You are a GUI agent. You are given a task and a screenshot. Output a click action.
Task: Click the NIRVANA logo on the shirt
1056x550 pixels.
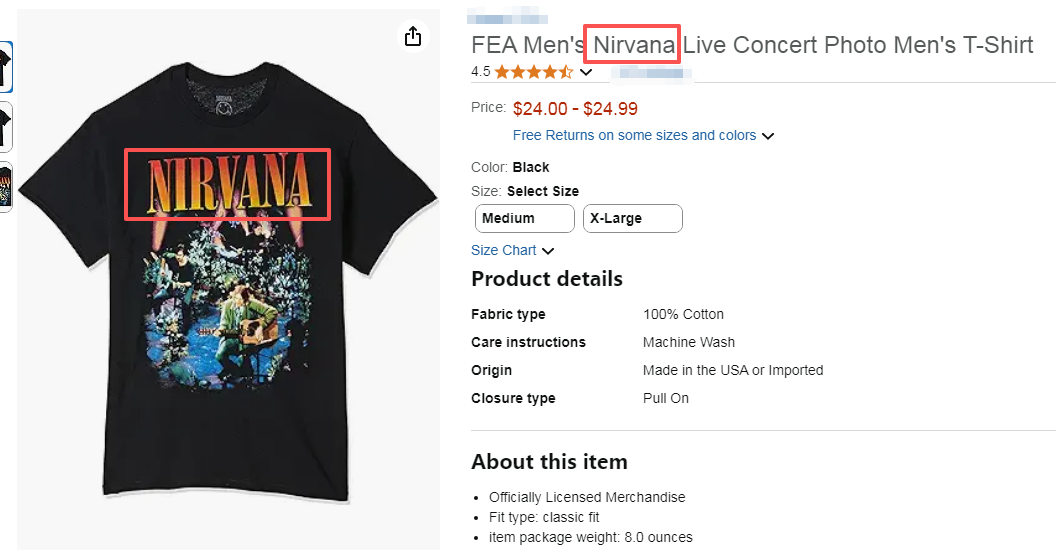[227, 183]
